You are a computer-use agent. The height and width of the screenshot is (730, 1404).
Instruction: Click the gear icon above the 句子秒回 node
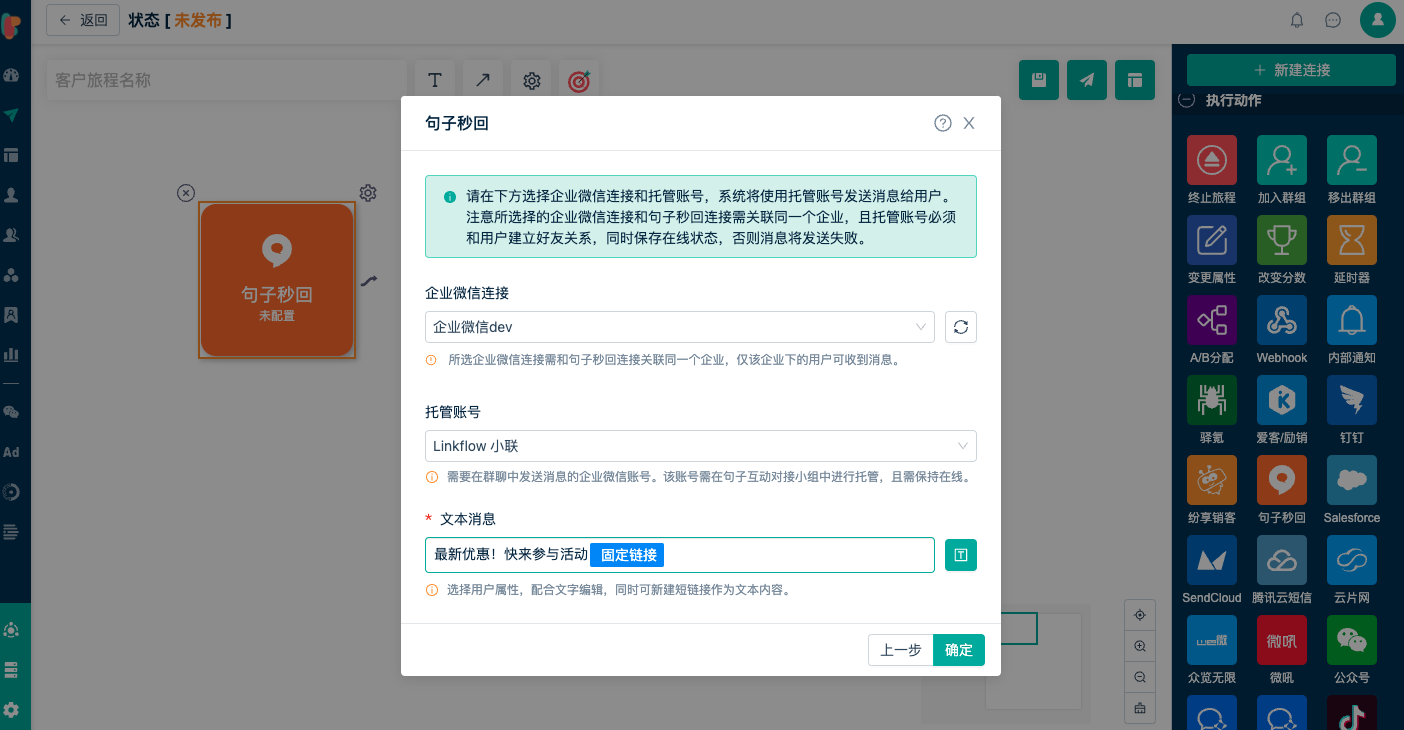(x=368, y=193)
